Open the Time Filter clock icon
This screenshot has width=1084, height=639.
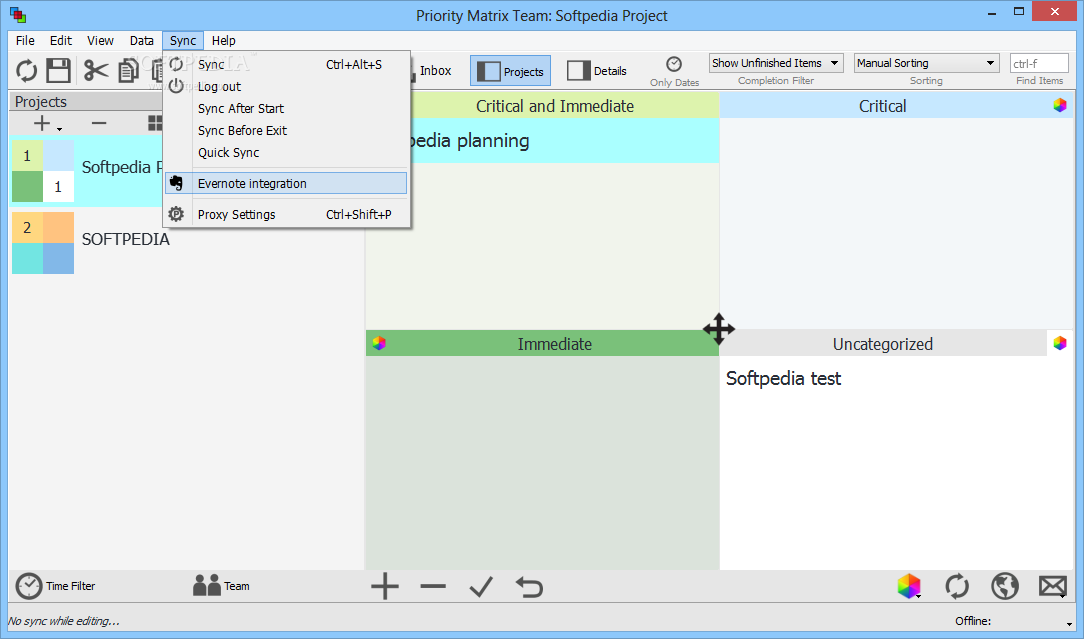29,586
